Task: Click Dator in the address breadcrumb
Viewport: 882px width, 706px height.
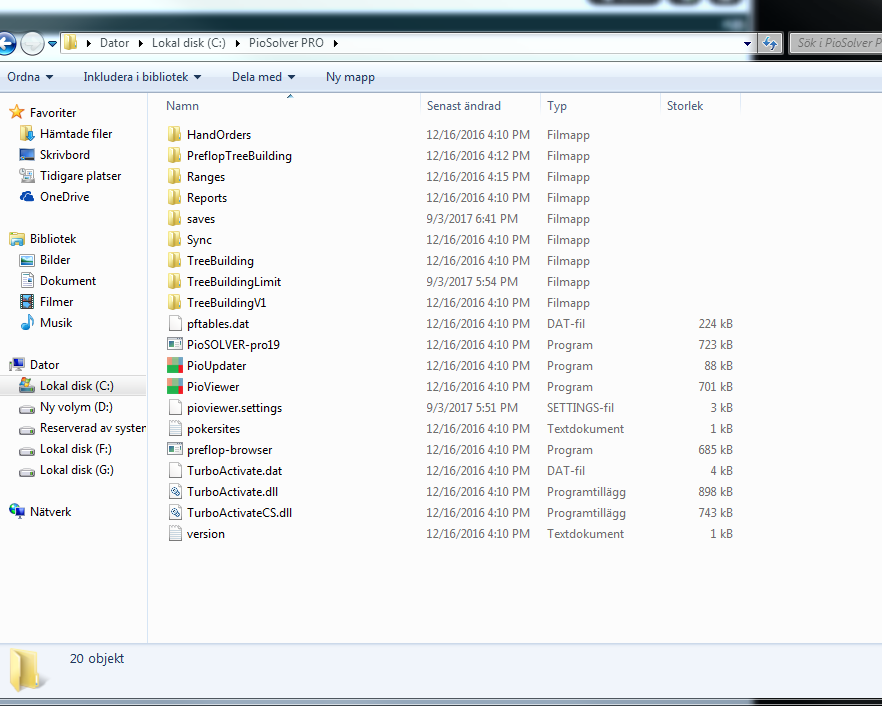Action: pyautogui.click(x=115, y=43)
